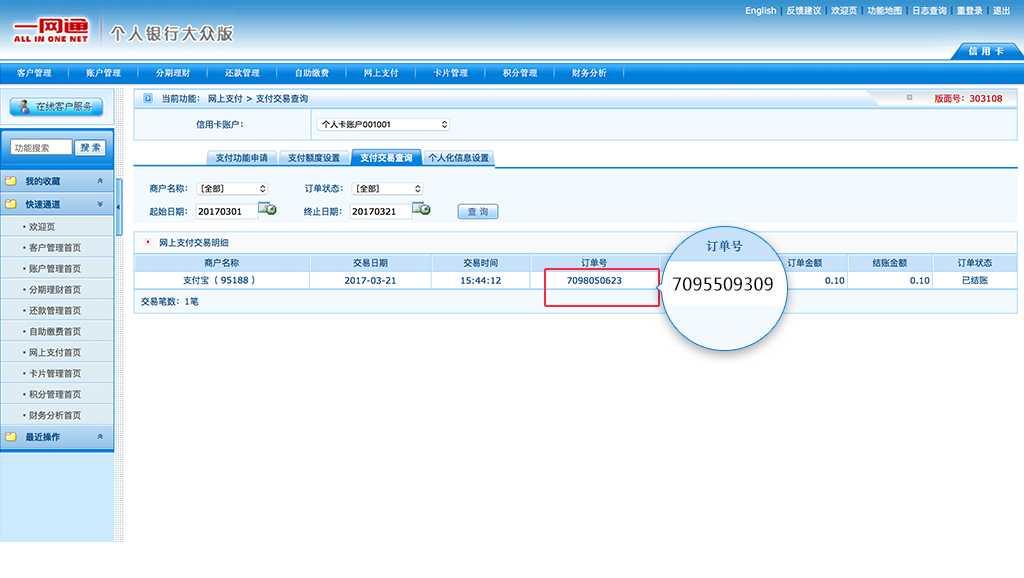The width and height of the screenshot is (1024, 578).
Task: Click the 最近操作 folder icon
Action: tap(11, 437)
